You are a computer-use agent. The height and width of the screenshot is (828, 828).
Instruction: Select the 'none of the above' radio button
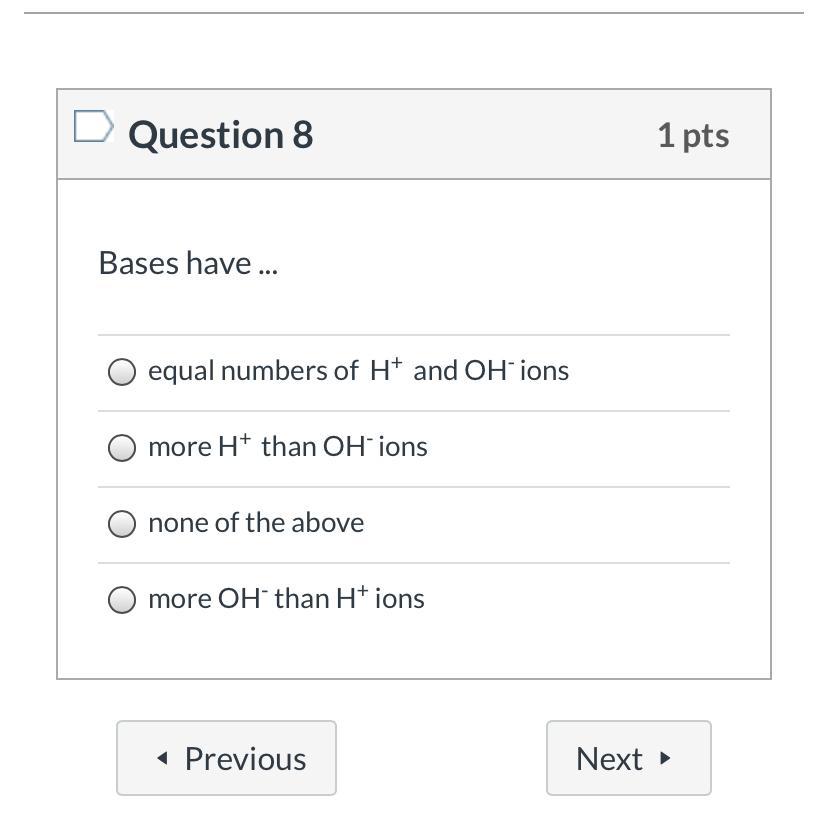(122, 524)
